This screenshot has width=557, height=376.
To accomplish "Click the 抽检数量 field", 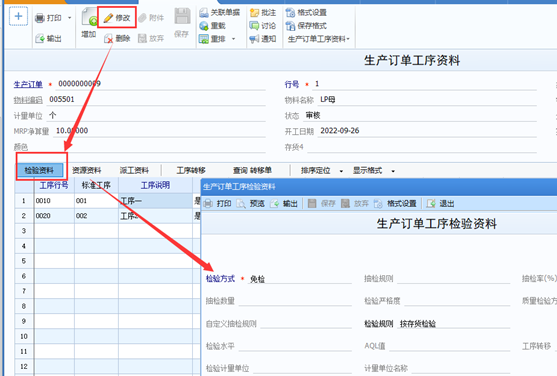I will tap(295, 301).
